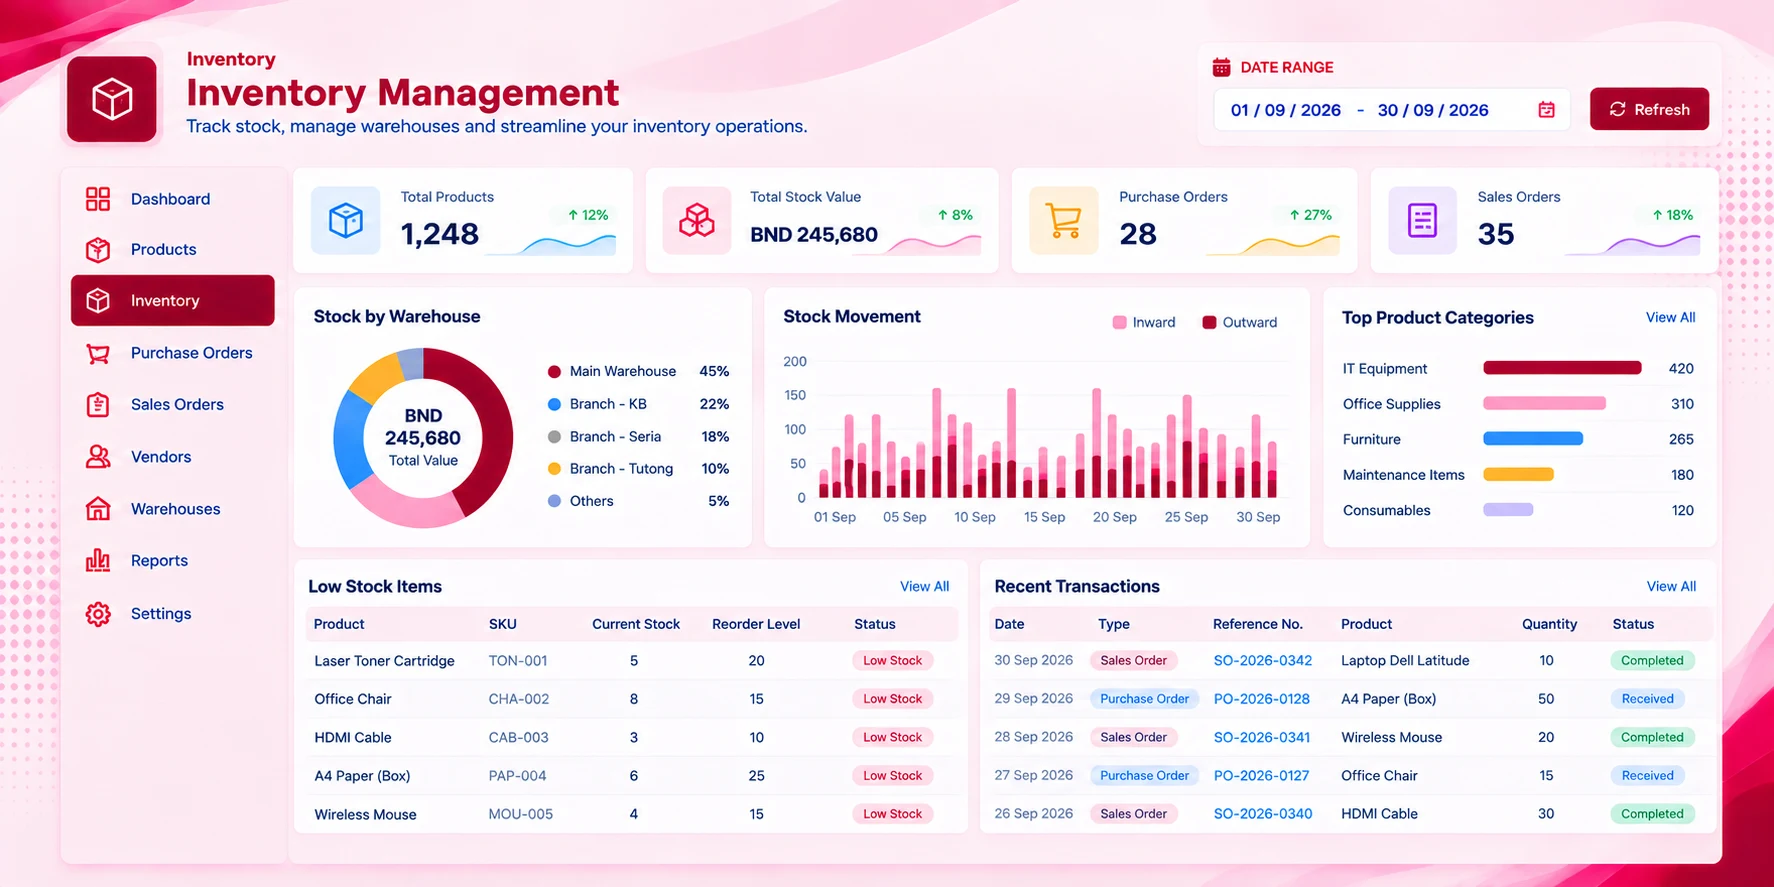1774x887 pixels.
Task: Click the red calendar icon beside DATE RANGE
Action: pyautogui.click(x=1221, y=67)
